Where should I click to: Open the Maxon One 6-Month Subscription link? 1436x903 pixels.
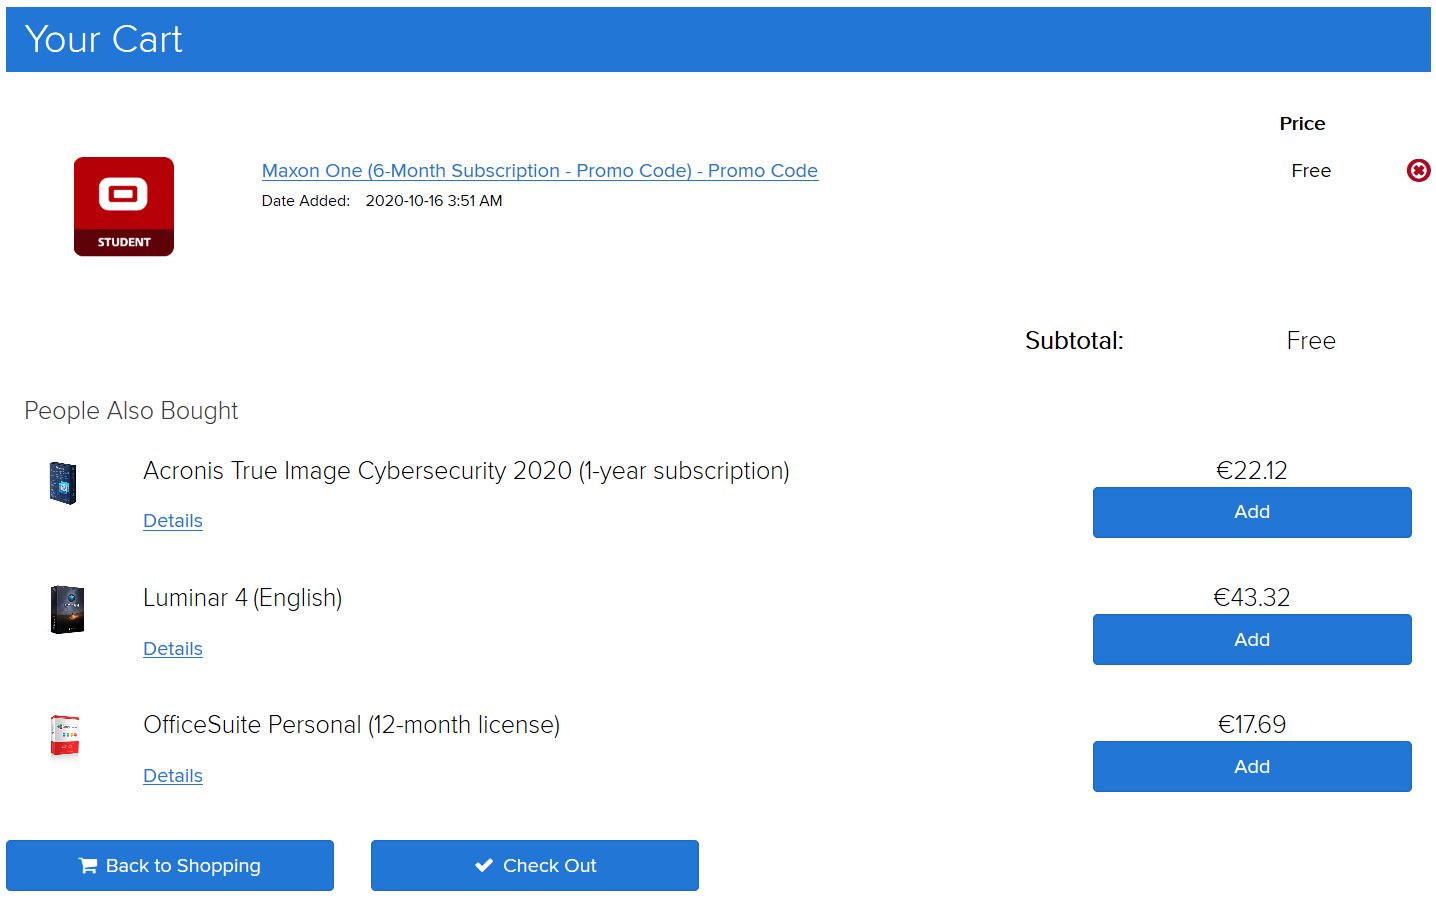[540, 171]
